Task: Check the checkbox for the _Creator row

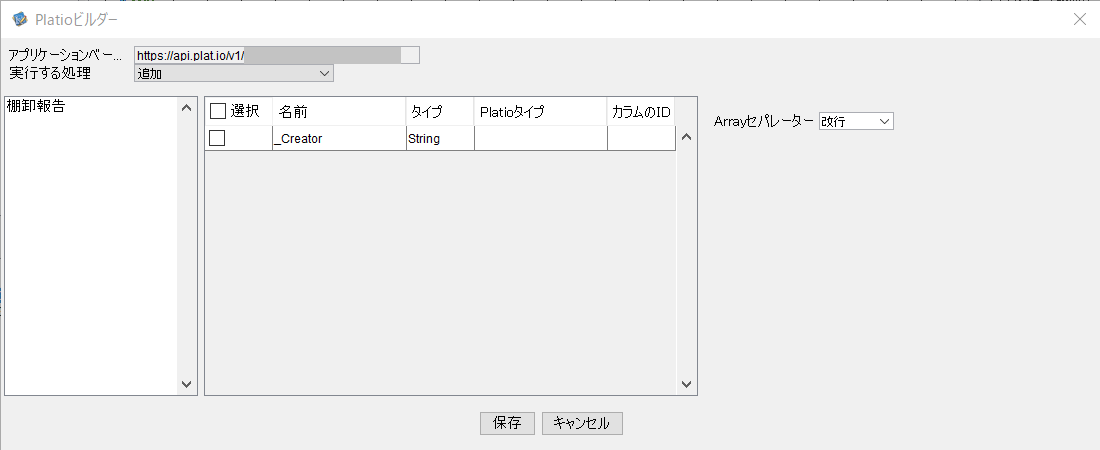Action: click(x=217, y=138)
